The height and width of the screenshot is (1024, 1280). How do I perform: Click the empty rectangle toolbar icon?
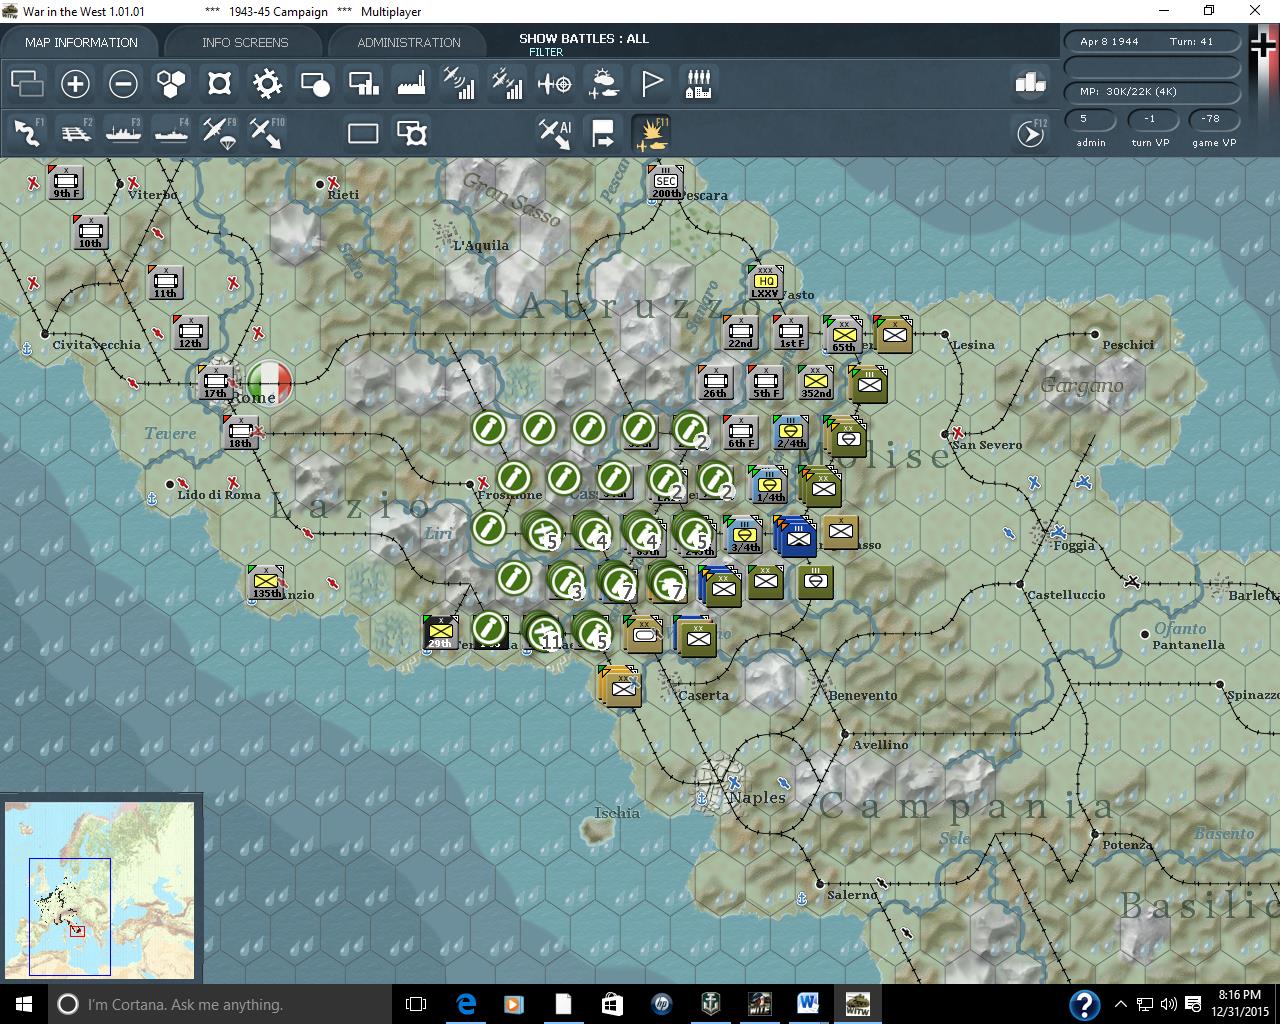(363, 133)
